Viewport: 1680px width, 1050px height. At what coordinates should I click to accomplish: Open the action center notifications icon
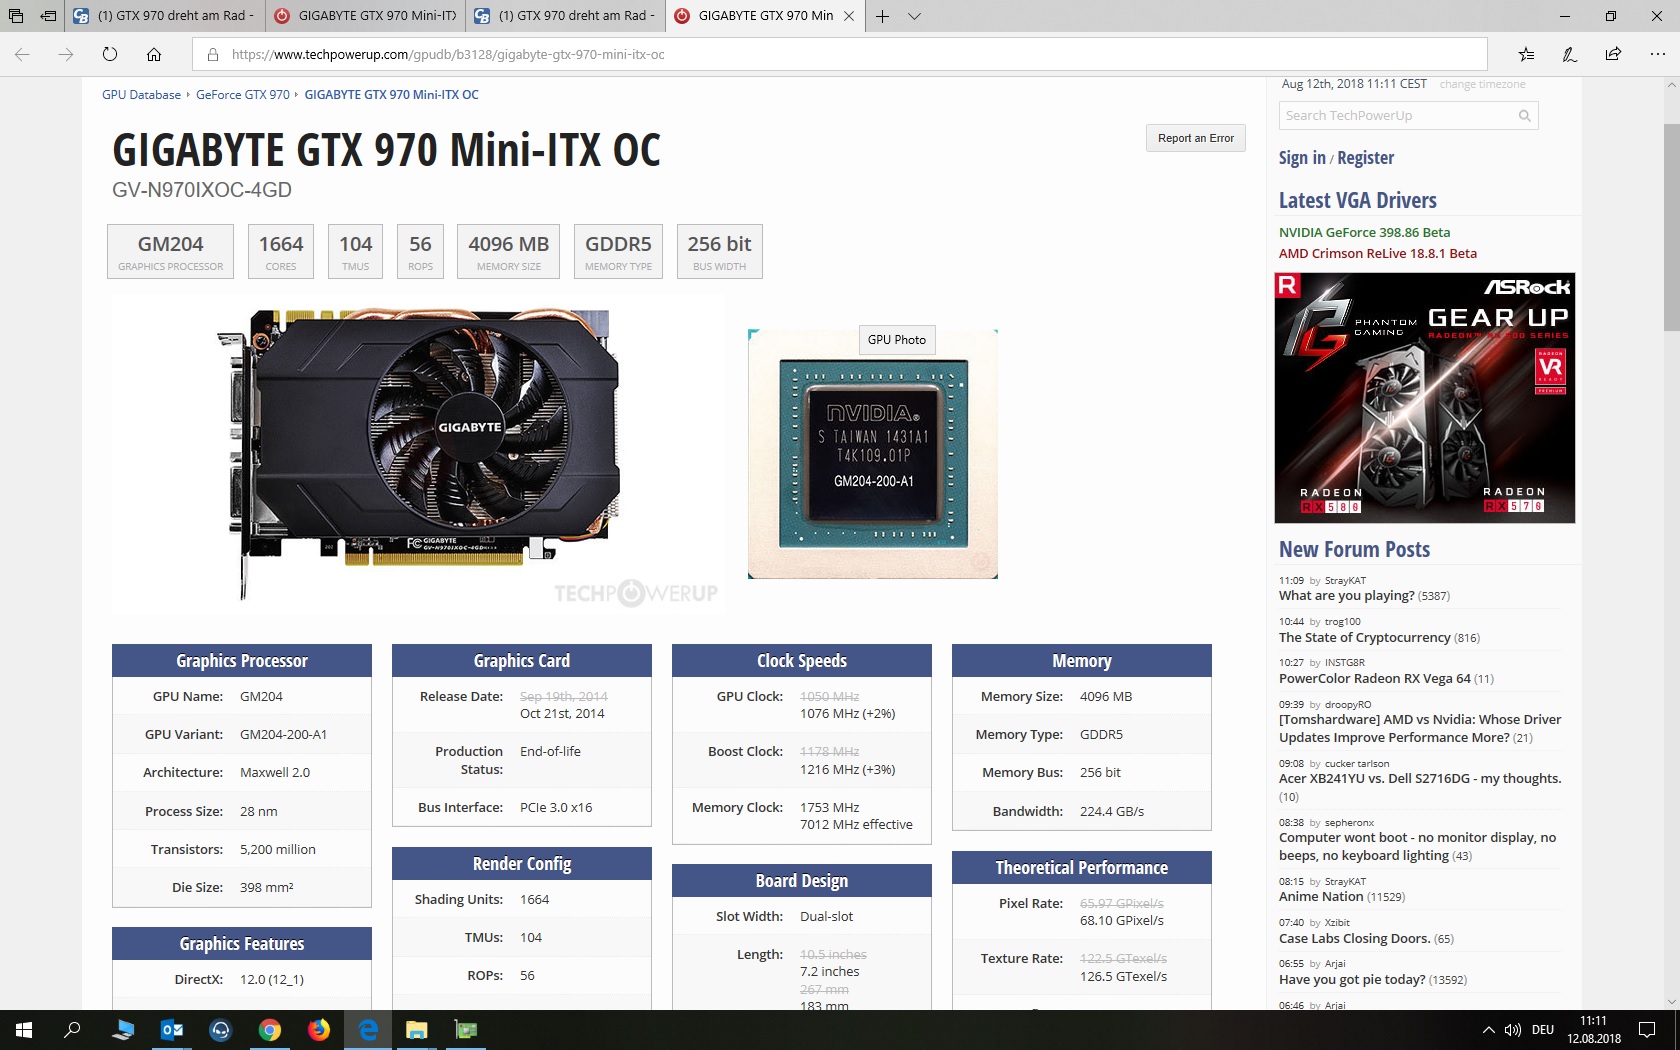coord(1647,1029)
